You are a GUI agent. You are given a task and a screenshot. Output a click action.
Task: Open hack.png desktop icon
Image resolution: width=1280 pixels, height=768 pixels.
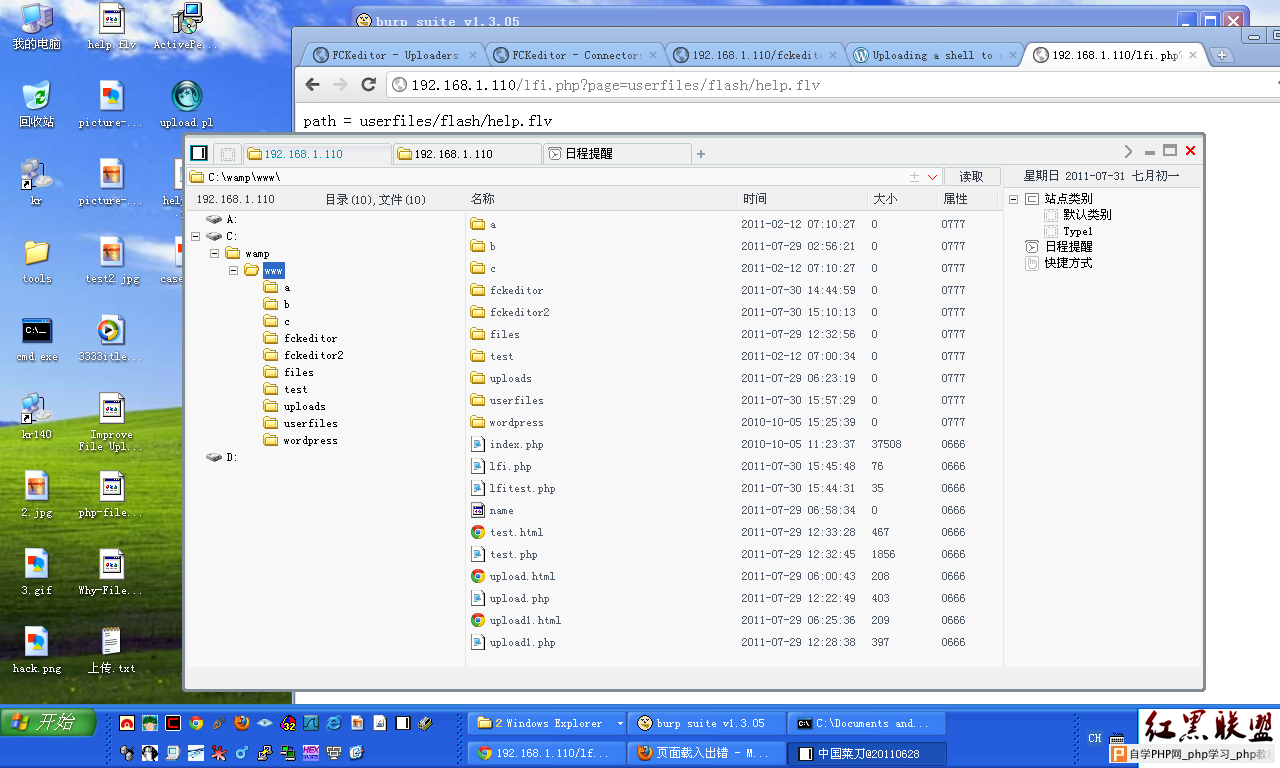pyautogui.click(x=36, y=650)
